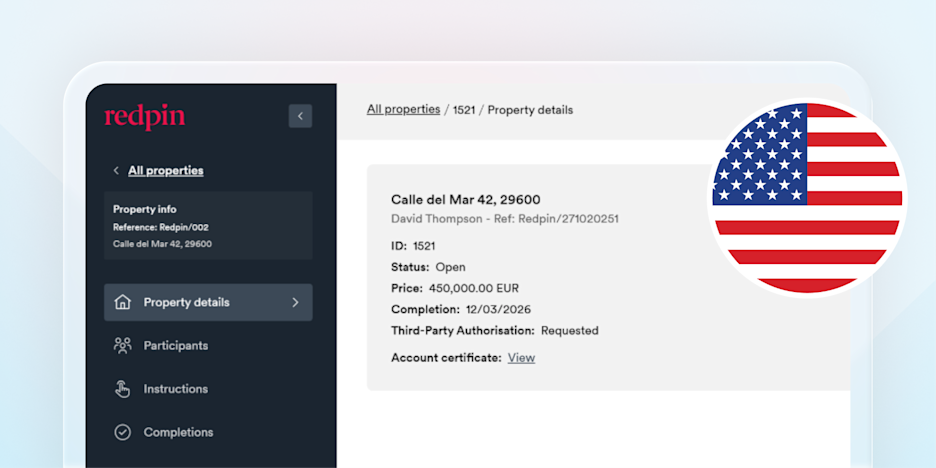The width and height of the screenshot is (936, 468).
Task: Click the Property info reference card
Action: (208, 226)
